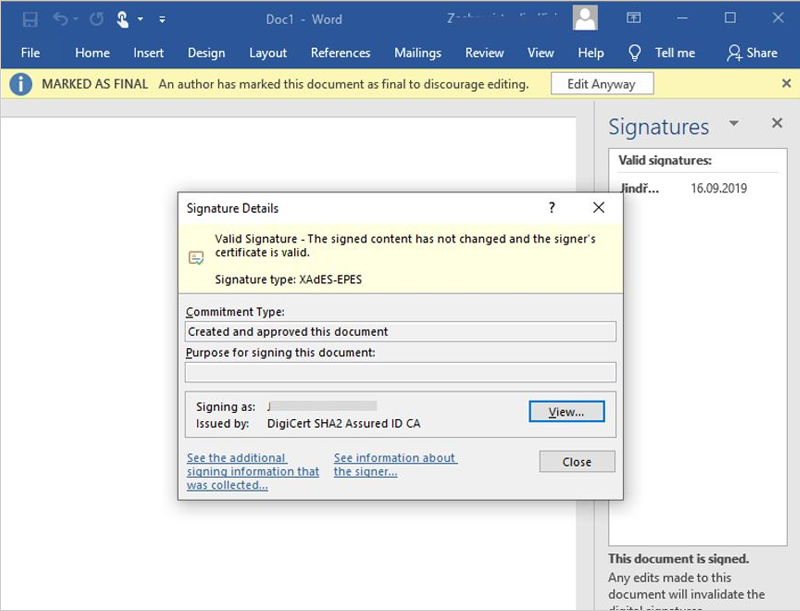Select the Design tab
Viewport: 800px width, 611px height.
click(206, 53)
